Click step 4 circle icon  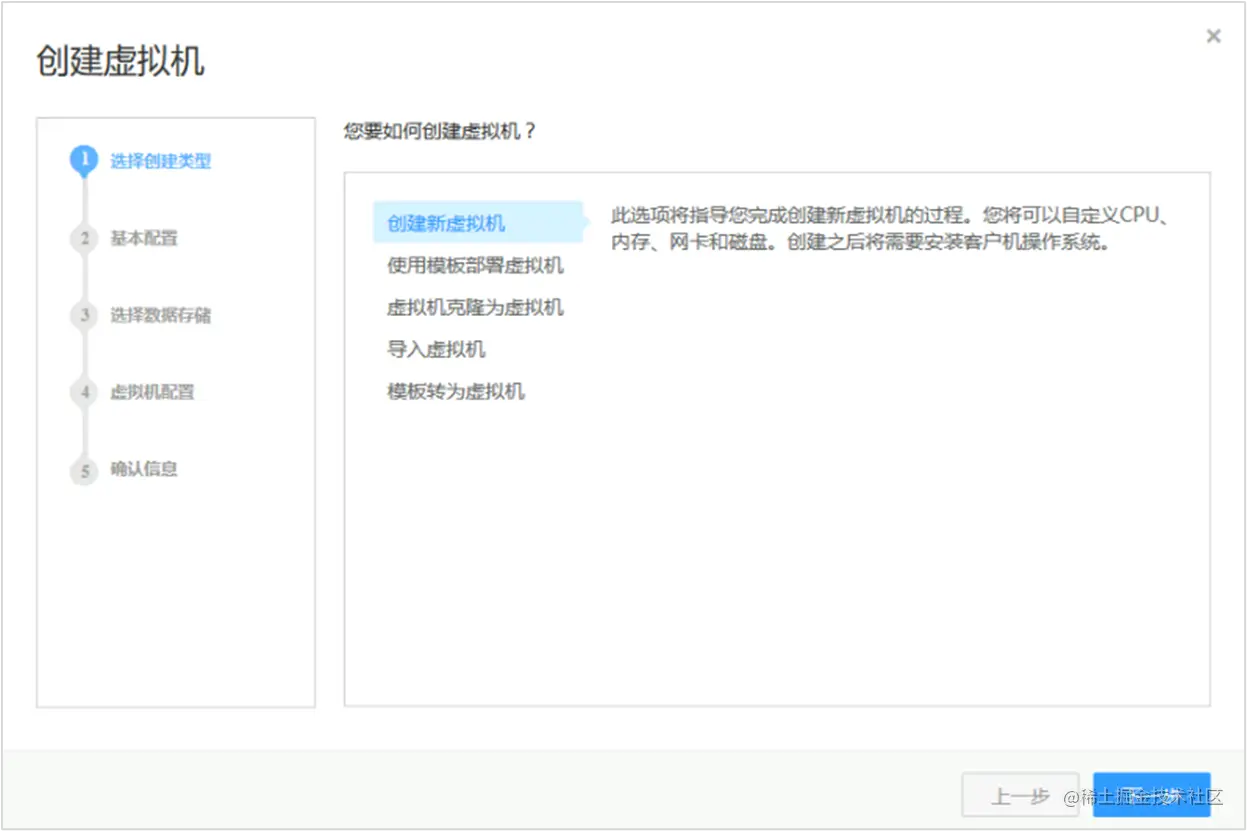pos(85,392)
